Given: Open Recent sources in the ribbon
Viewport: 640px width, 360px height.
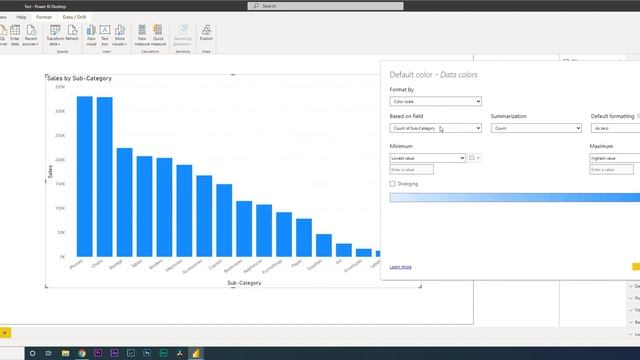Looking at the screenshot, I should pyautogui.click(x=31, y=35).
